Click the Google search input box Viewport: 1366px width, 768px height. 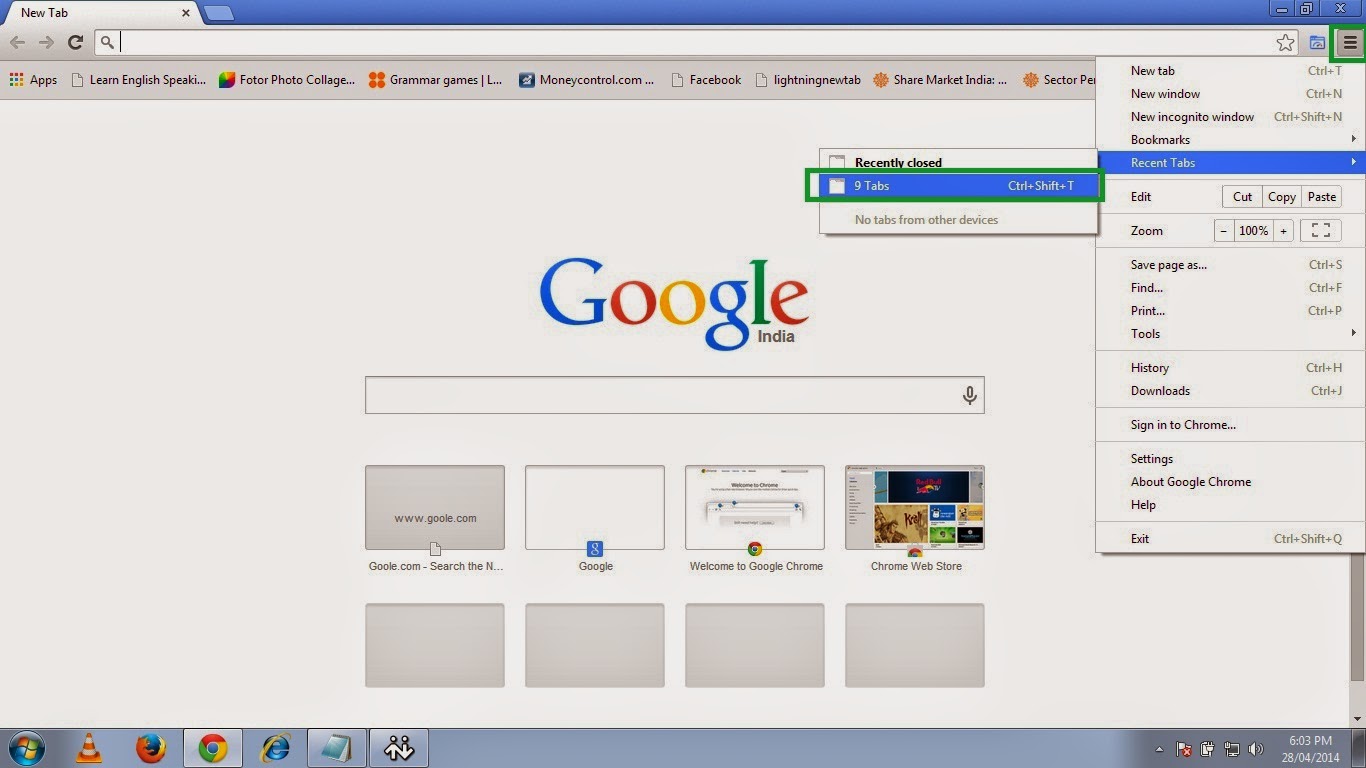pos(674,395)
